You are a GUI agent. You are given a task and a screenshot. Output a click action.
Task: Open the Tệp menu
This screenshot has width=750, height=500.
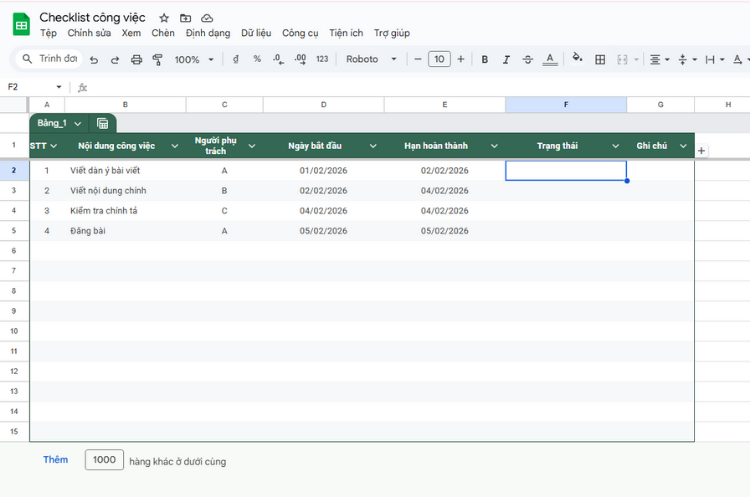click(48, 33)
